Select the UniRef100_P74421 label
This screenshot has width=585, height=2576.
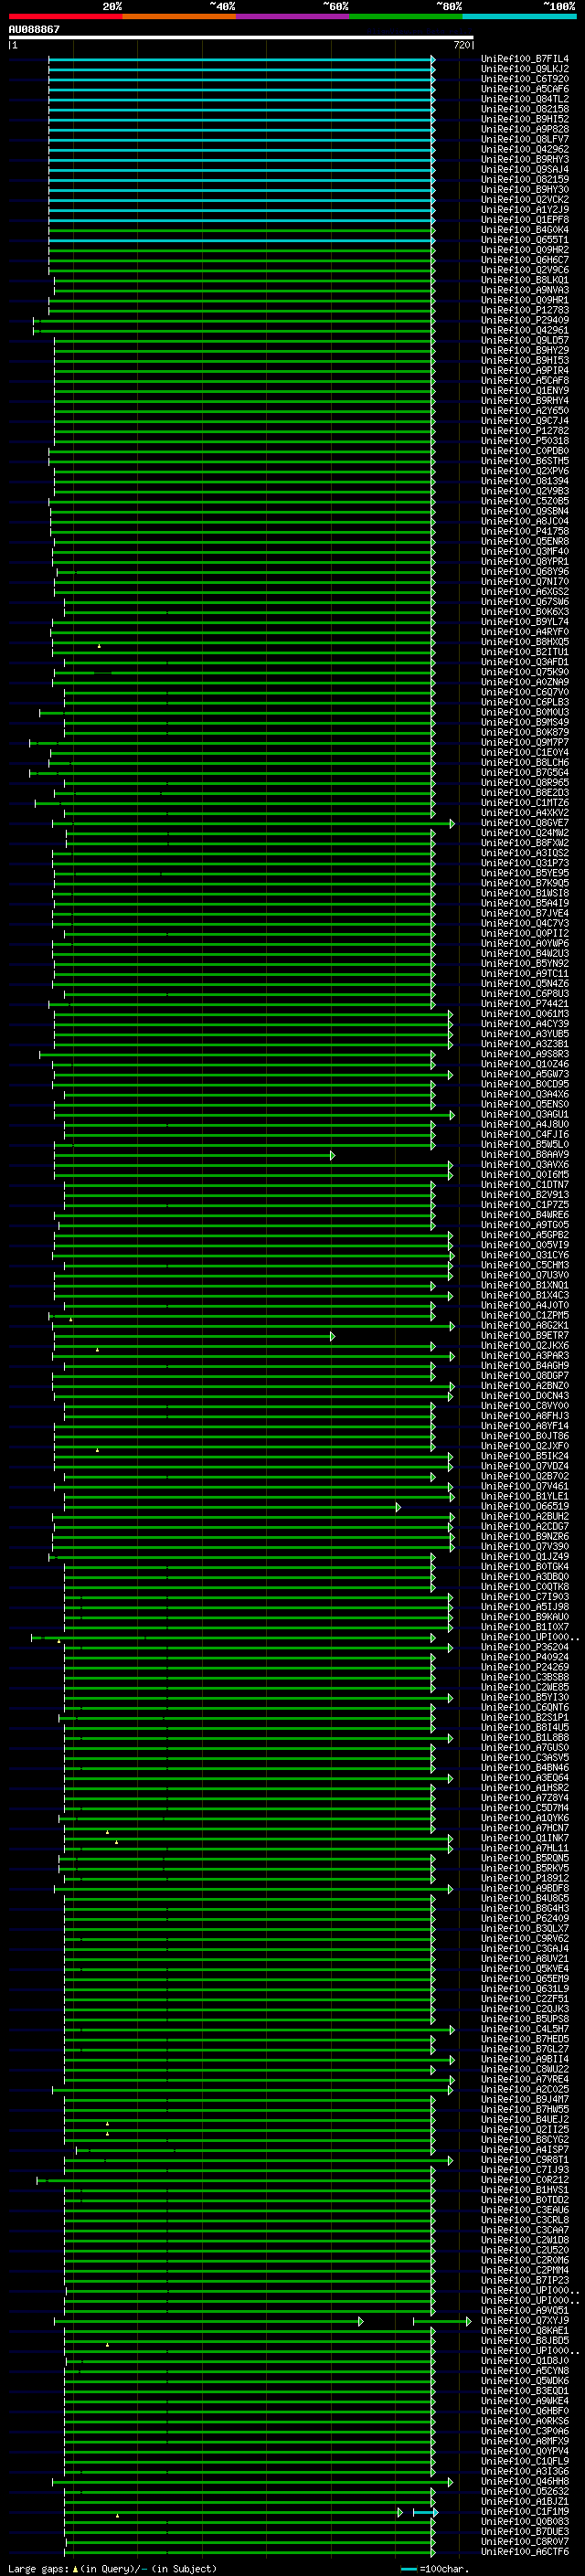coord(525,1004)
